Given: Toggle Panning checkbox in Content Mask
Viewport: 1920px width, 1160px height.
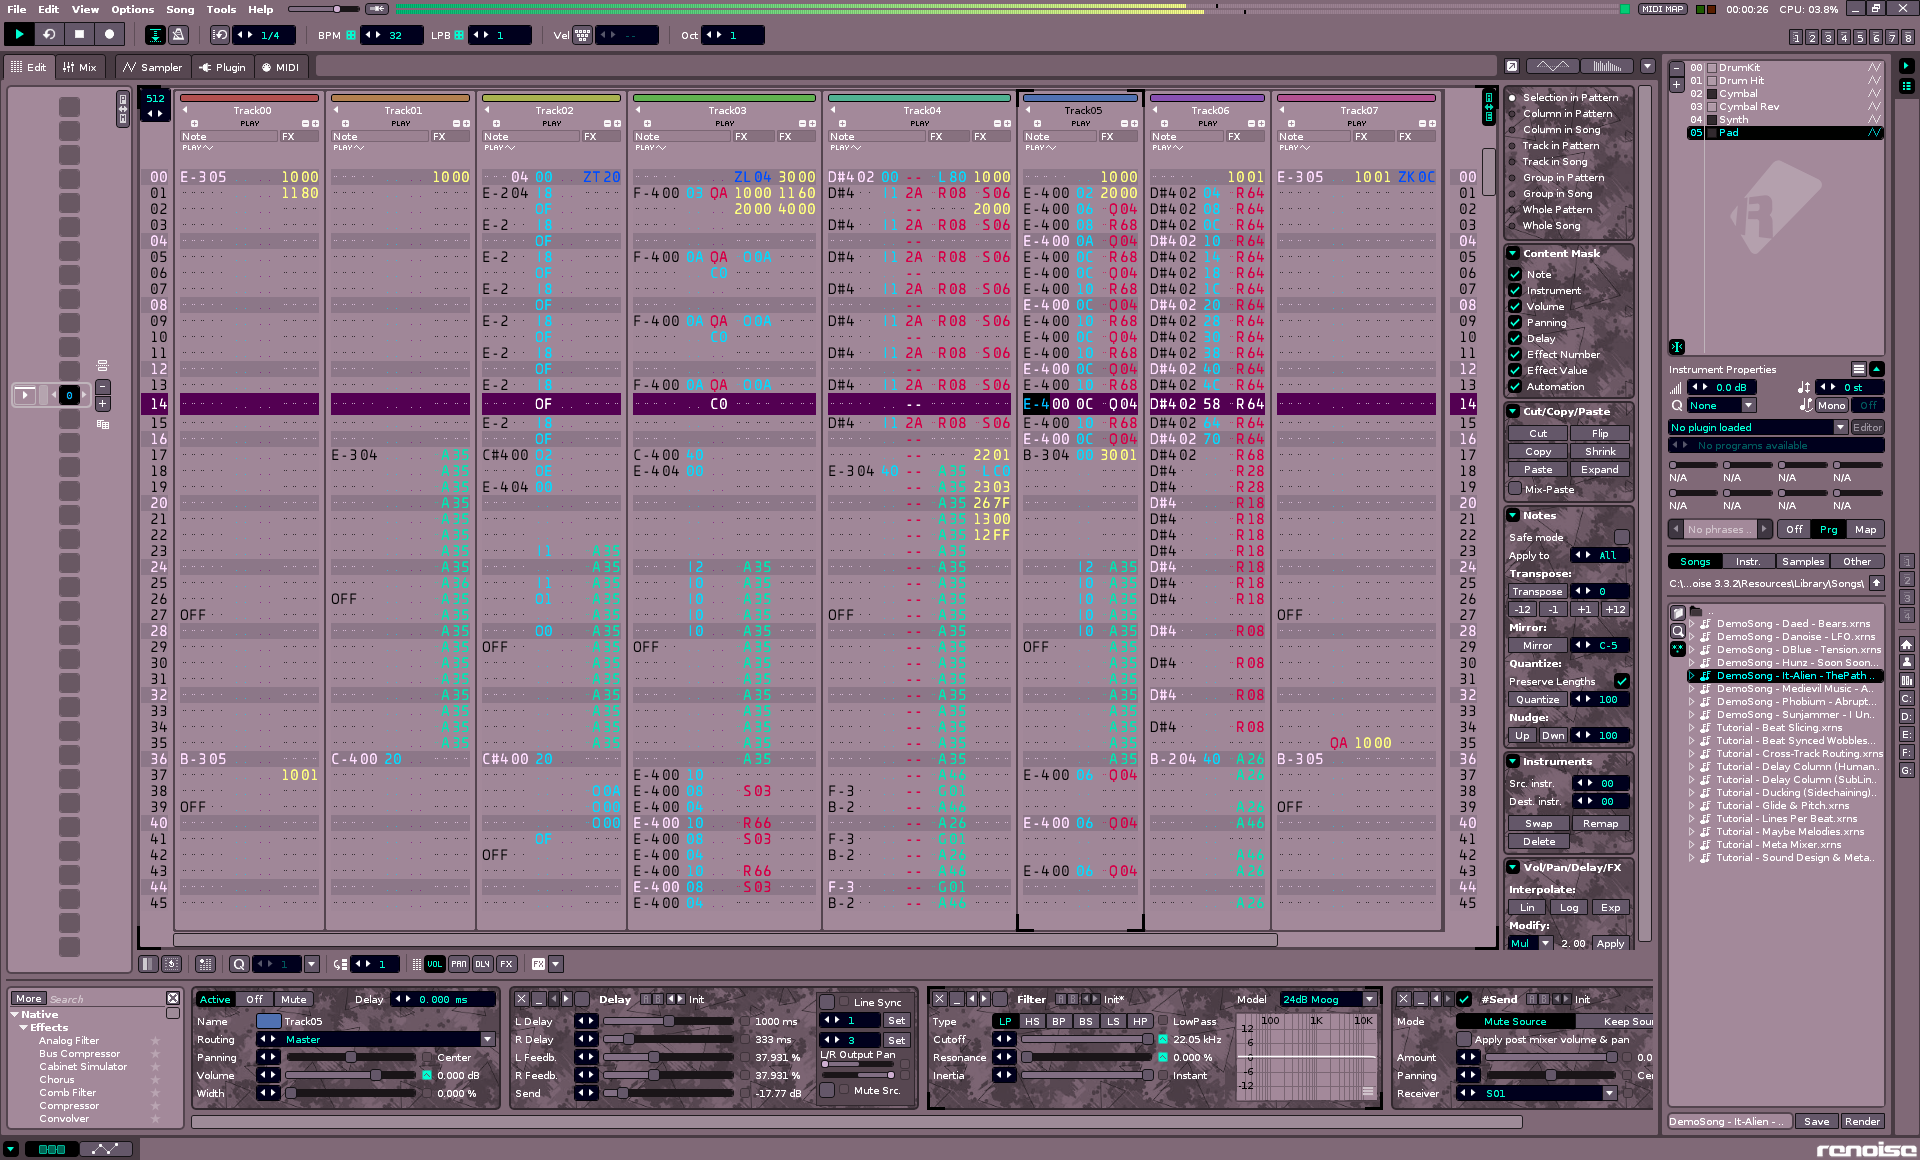Looking at the screenshot, I should 1515,322.
